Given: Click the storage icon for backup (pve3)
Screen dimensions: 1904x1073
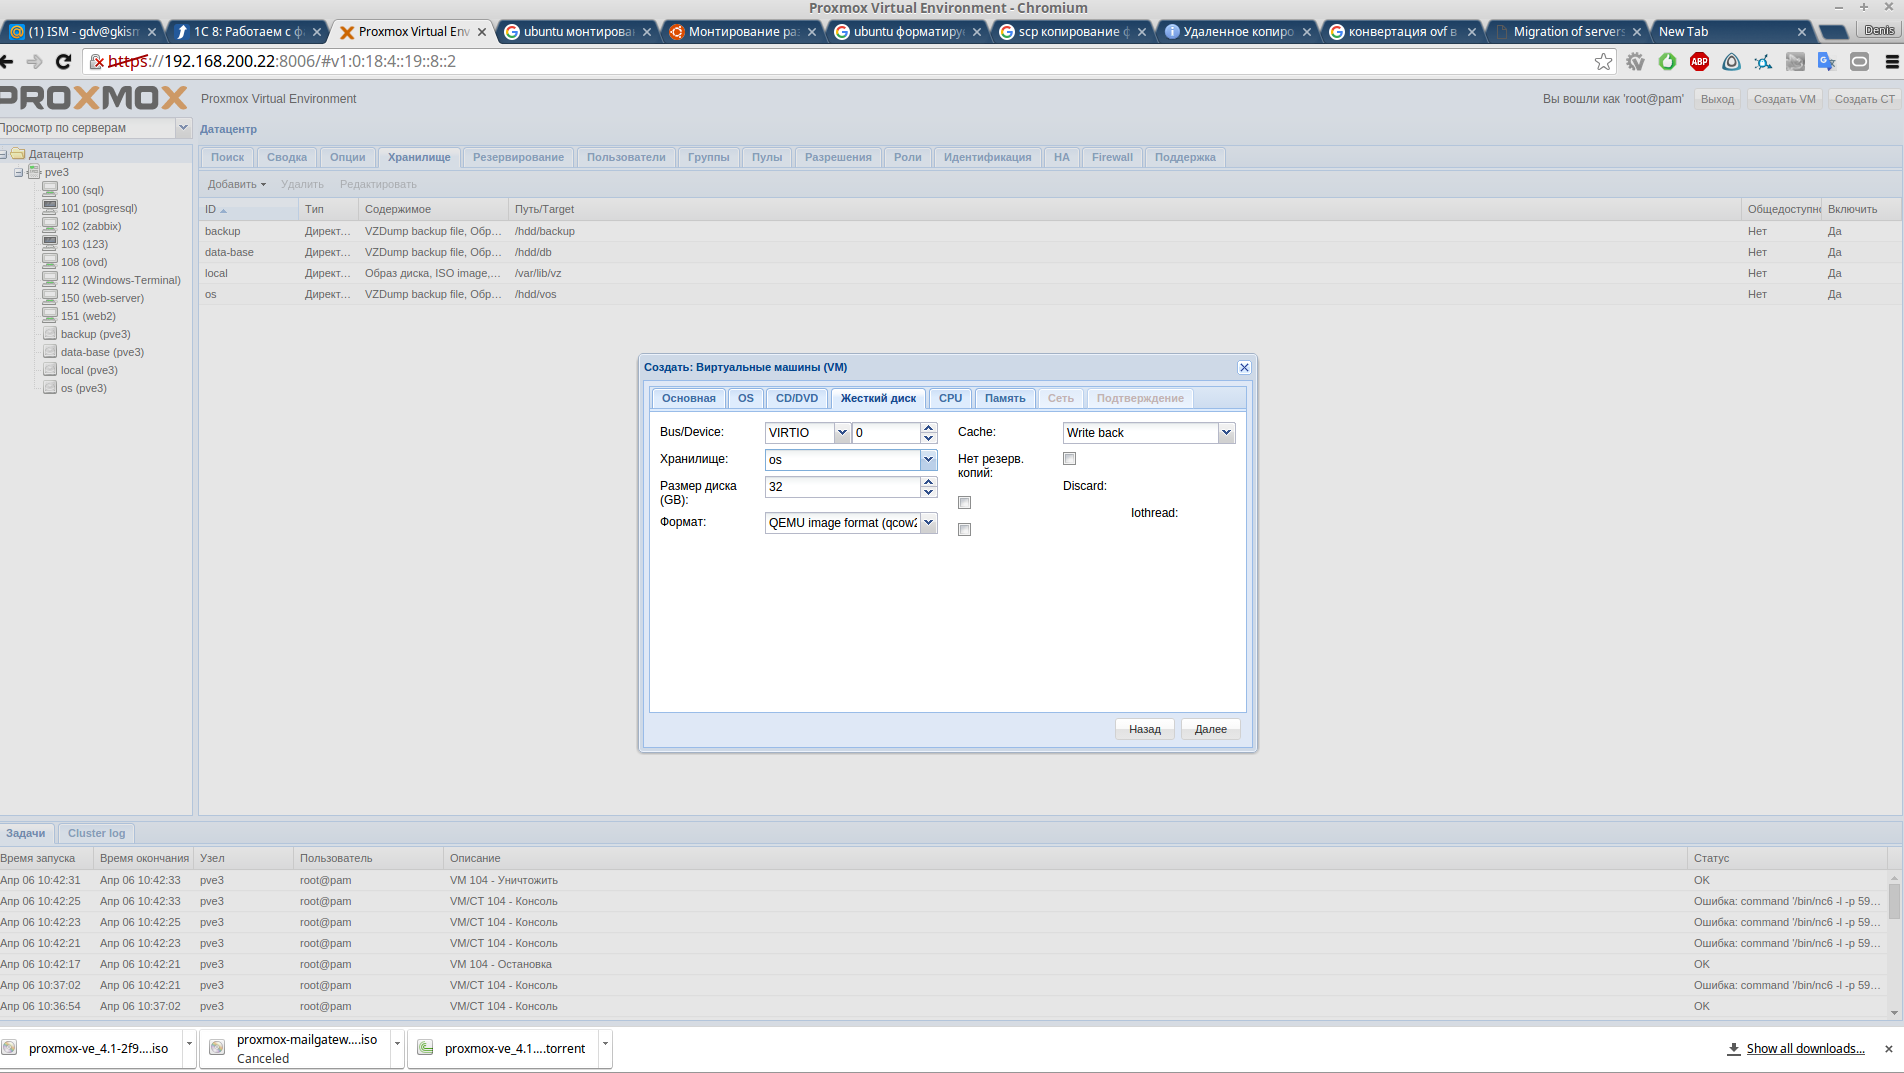Looking at the screenshot, I should [x=50, y=334].
